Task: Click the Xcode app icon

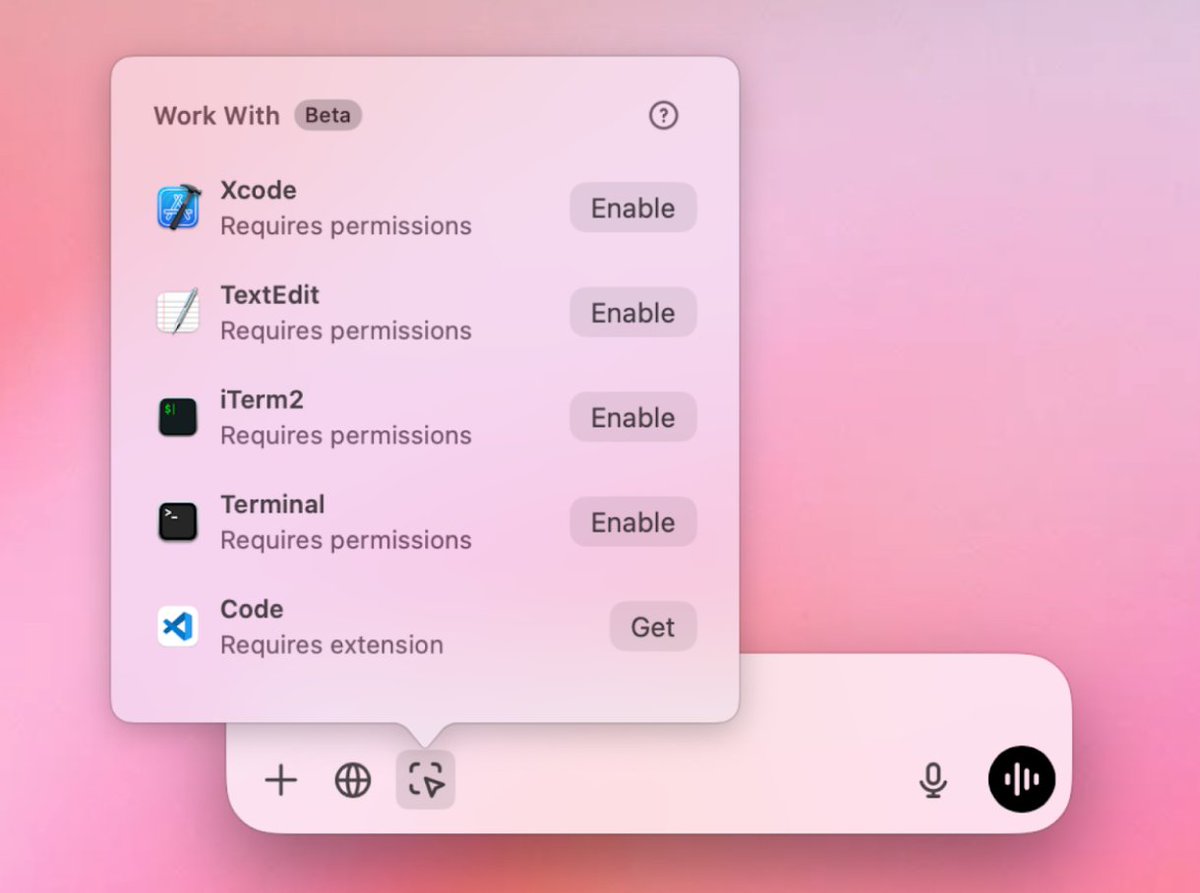Action: 179,208
